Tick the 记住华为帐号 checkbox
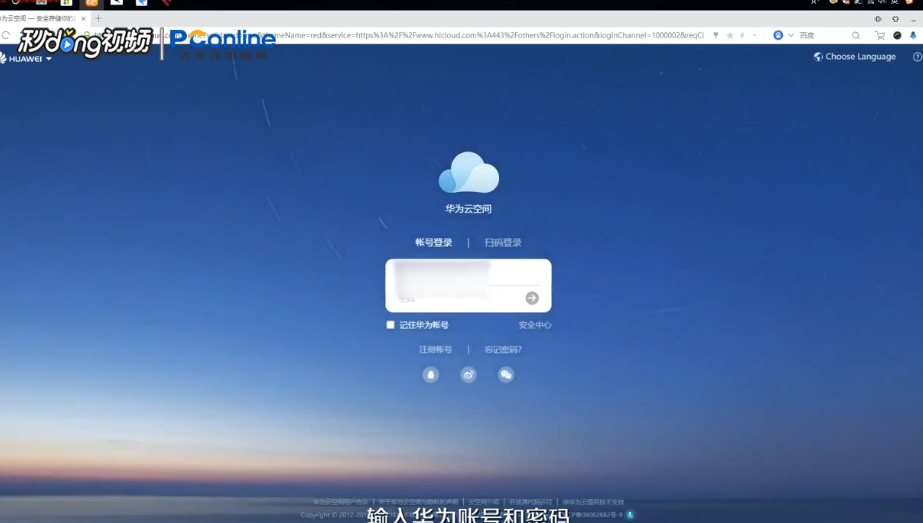This screenshot has width=923, height=523. (390, 325)
